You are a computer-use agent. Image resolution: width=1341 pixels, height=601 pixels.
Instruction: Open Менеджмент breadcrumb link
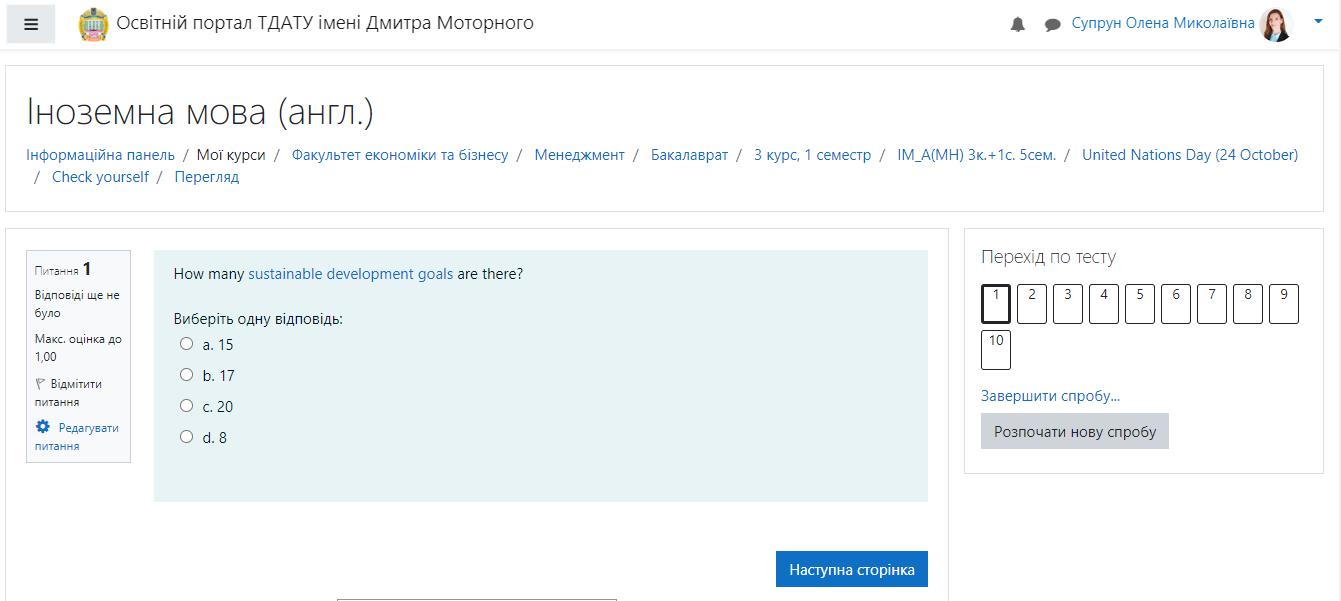coord(579,155)
